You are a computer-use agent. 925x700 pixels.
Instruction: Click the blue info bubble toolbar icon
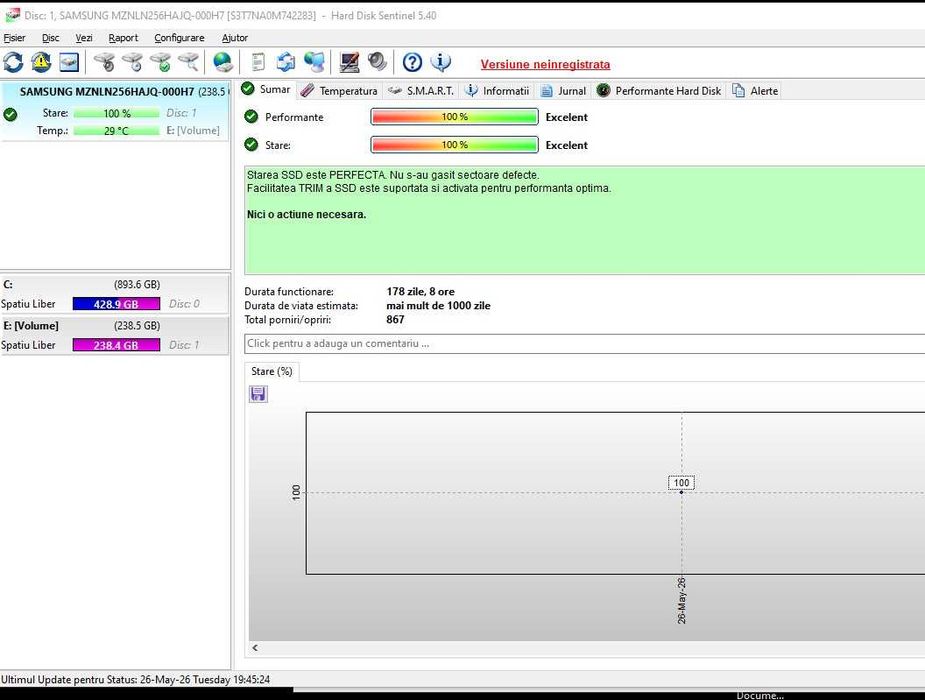pyautogui.click(x=441, y=63)
